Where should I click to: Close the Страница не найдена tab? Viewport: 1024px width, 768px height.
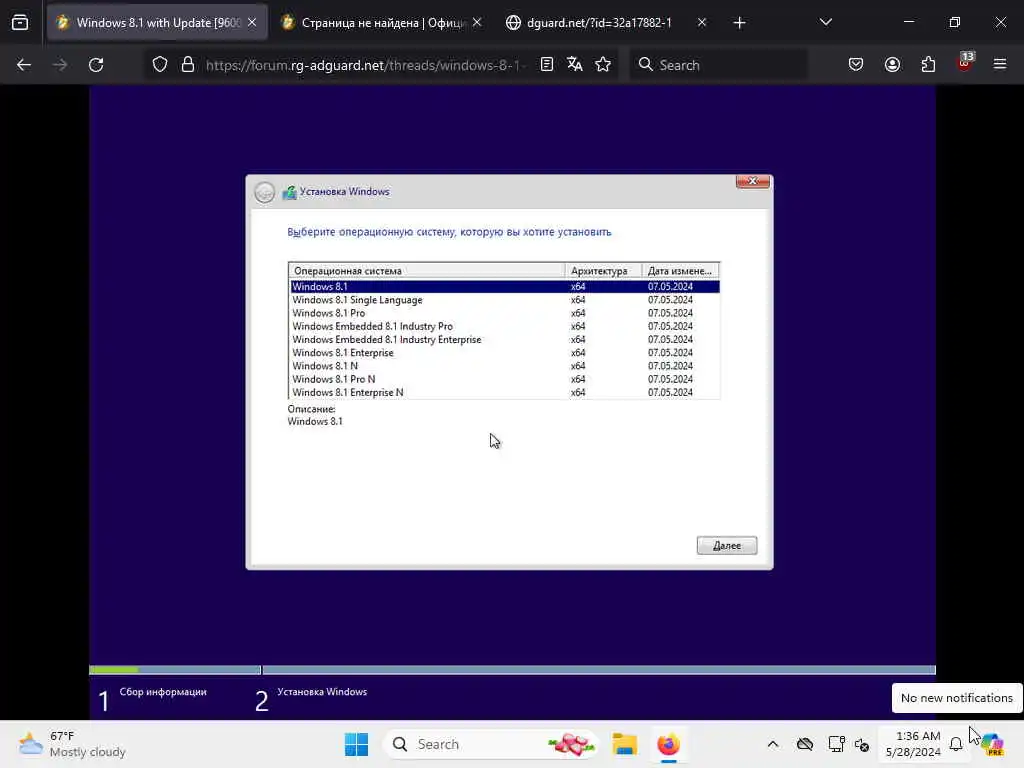pyautogui.click(x=477, y=23)
